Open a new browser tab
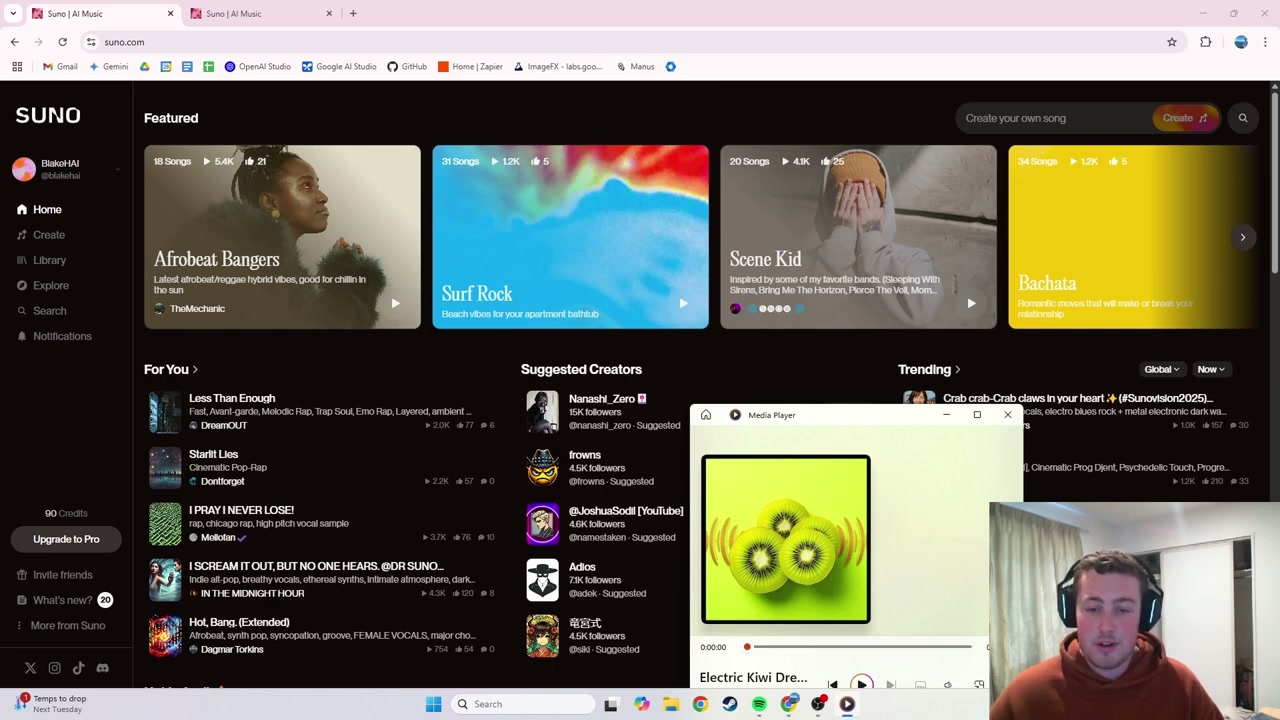The image size is (1280, 720). (x=353, y=14)
